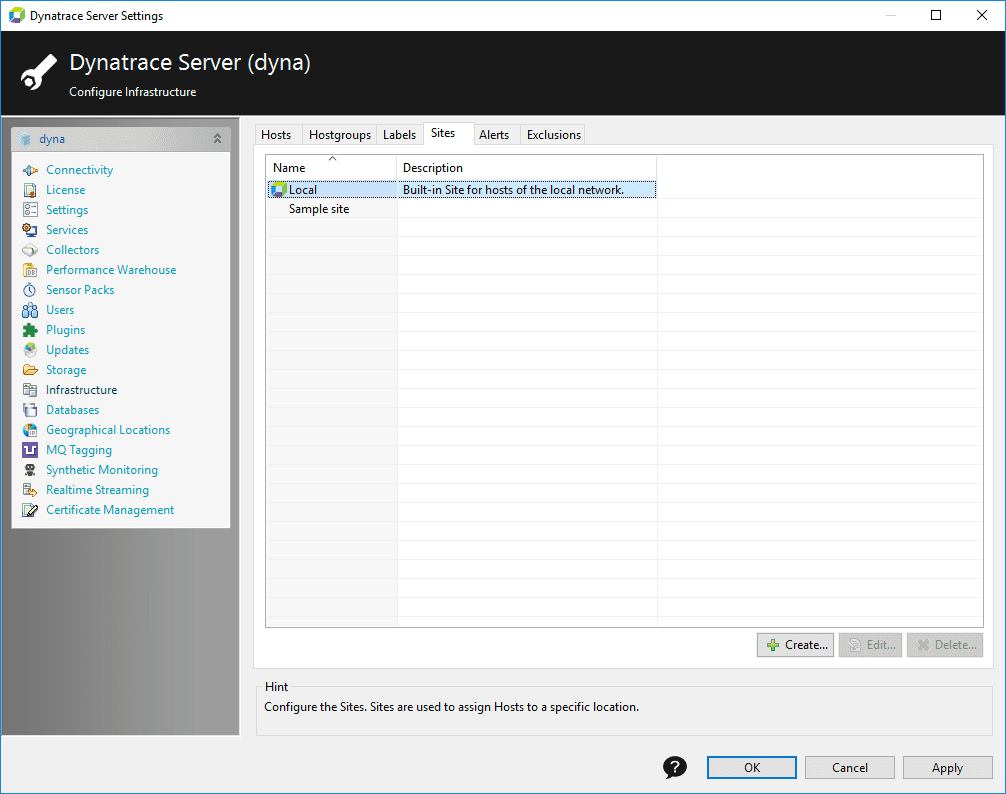Collapse the dyna sidebar section
Image resolution: width=1006 pixels, height=794 pixels.
pos(217,139)
